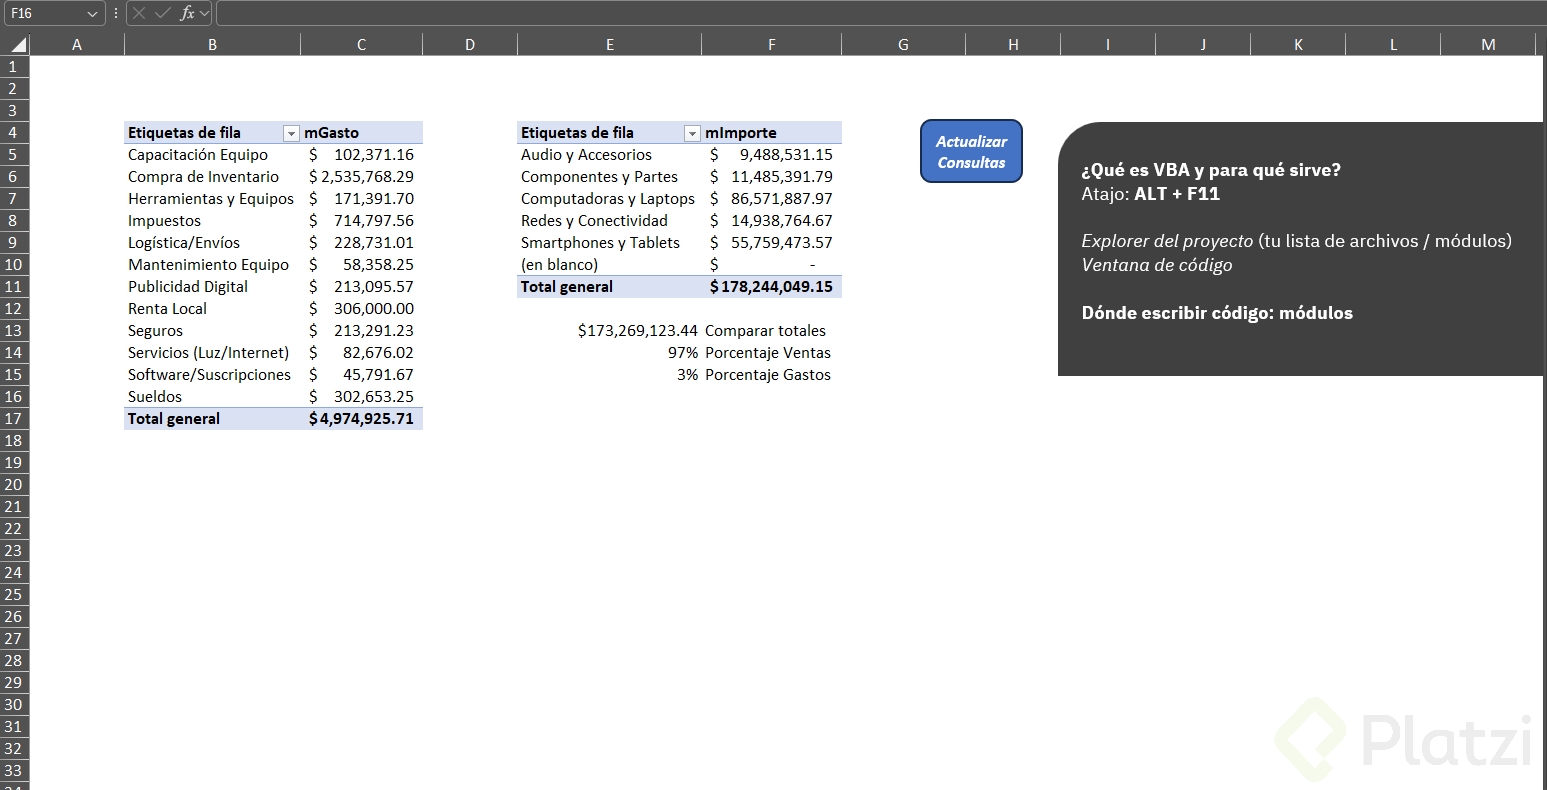Image resolution: width=1547 pixels, height=790 pixels.
Task: Select the Publicidad Digital cell
Action: [212, 287]
